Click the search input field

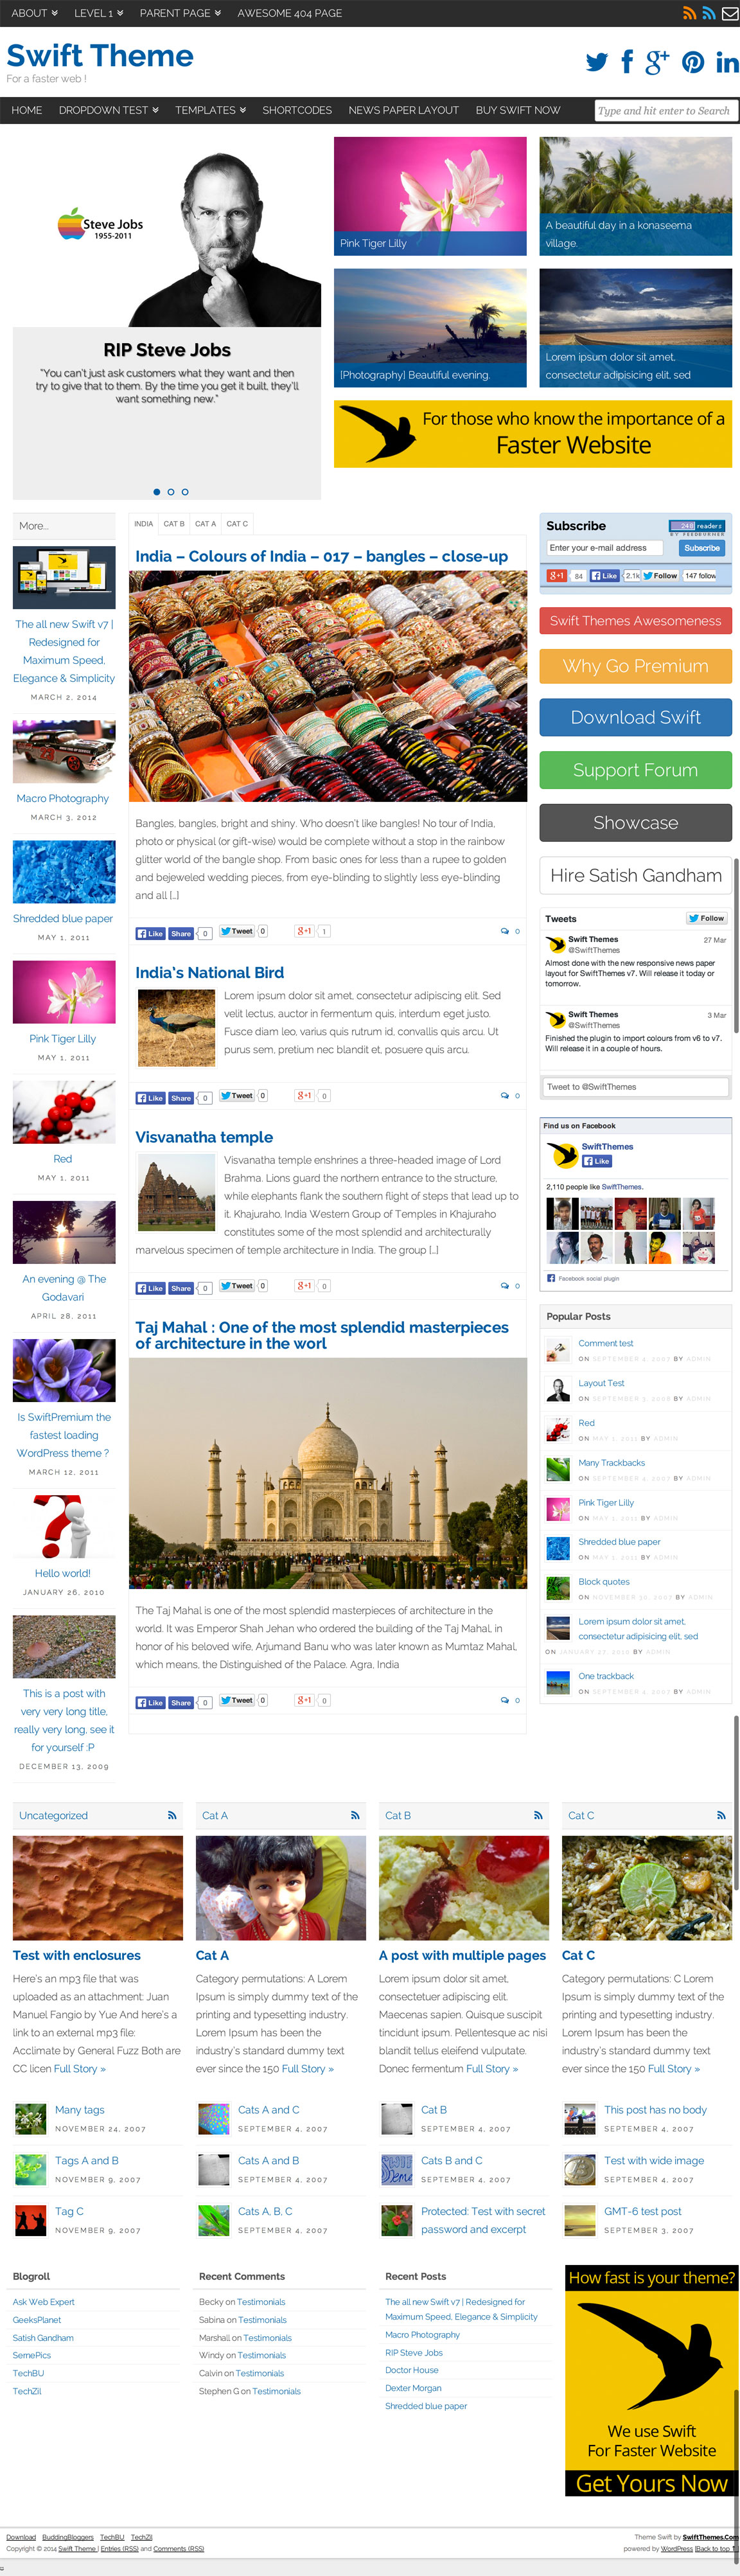[x=665, y=111]
